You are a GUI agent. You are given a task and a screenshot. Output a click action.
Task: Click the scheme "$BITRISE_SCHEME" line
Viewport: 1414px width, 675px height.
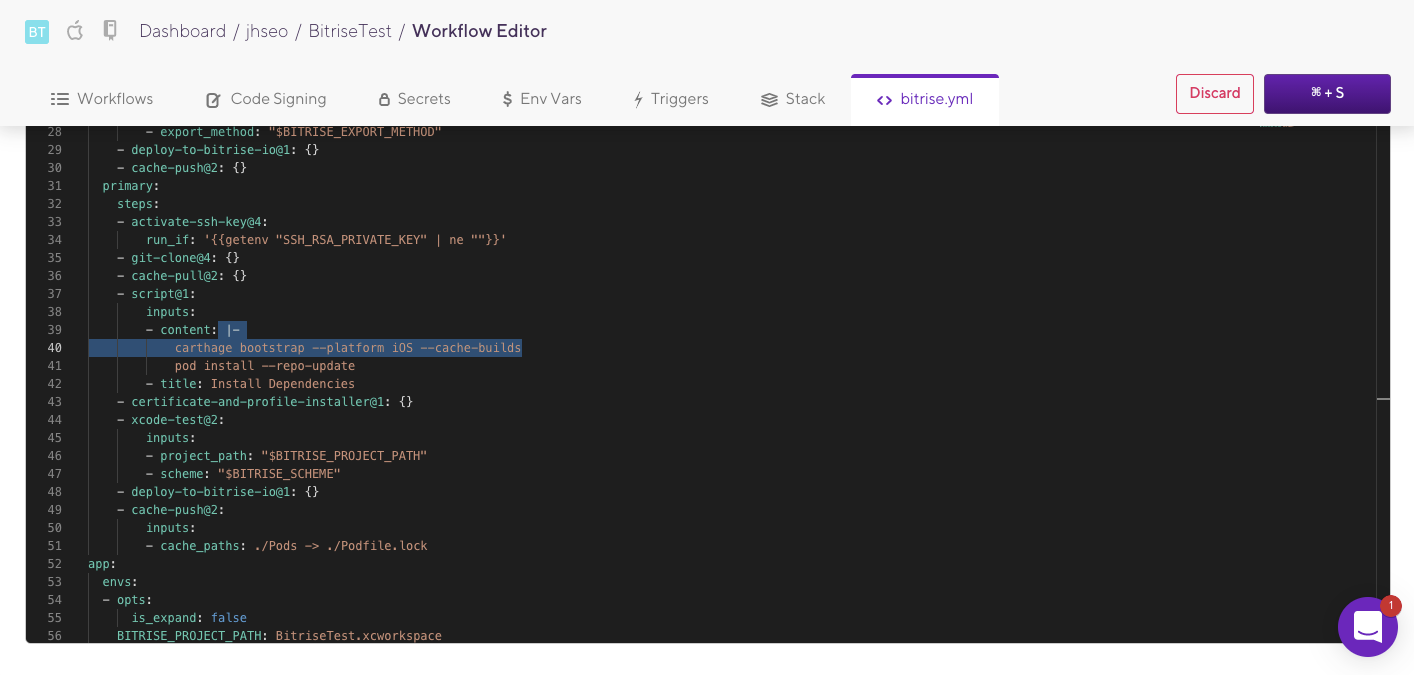tap(243, 474)
